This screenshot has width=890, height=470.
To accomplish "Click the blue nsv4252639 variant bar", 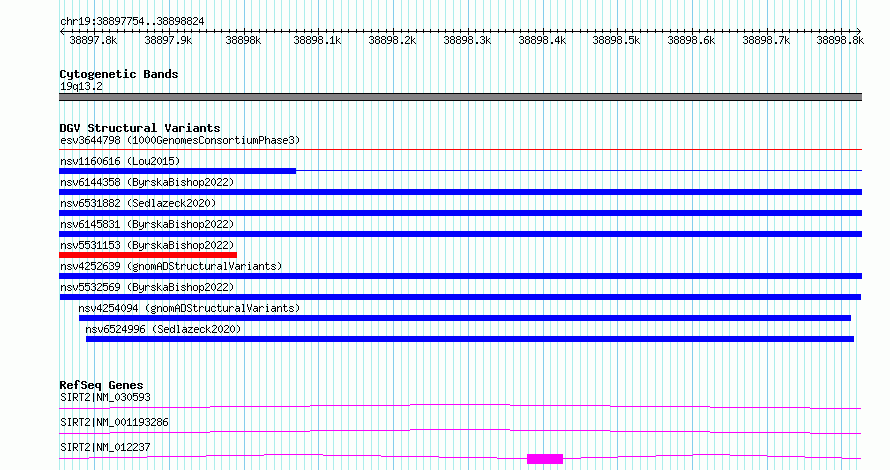I will pyautogui.click(x=460, y=276).
